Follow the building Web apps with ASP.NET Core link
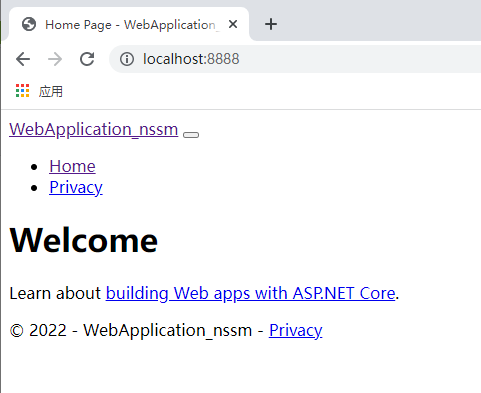481x393 pixels. (250, 294)
